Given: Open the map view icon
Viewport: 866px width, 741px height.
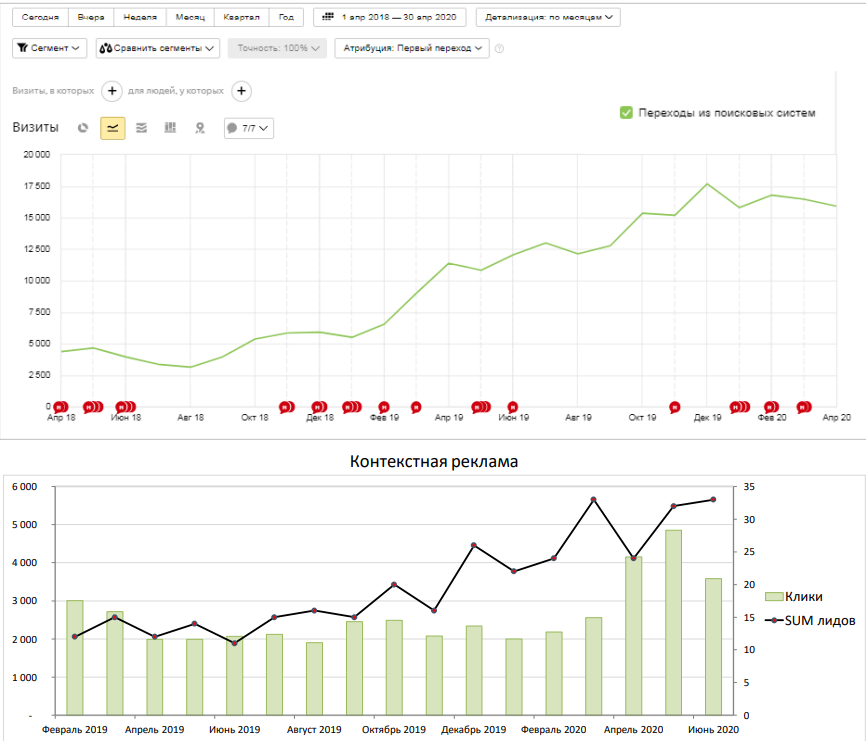Looking at the screenshot, I should [200, 128].
